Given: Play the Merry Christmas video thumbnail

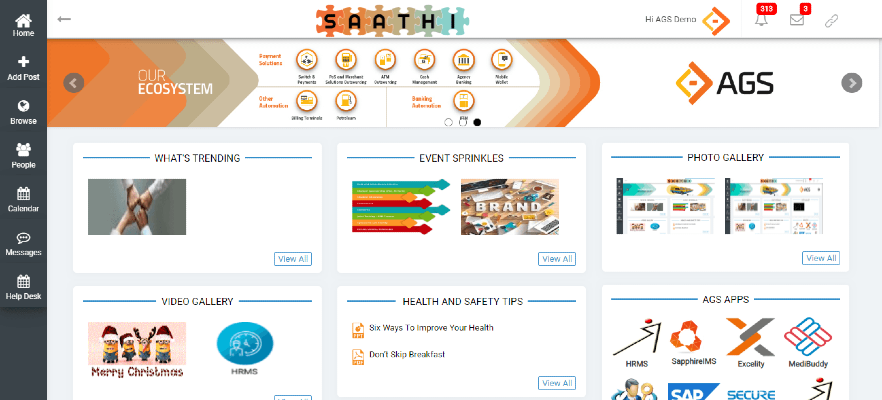Looking at the screenshot, I should [x=136, y=349].
